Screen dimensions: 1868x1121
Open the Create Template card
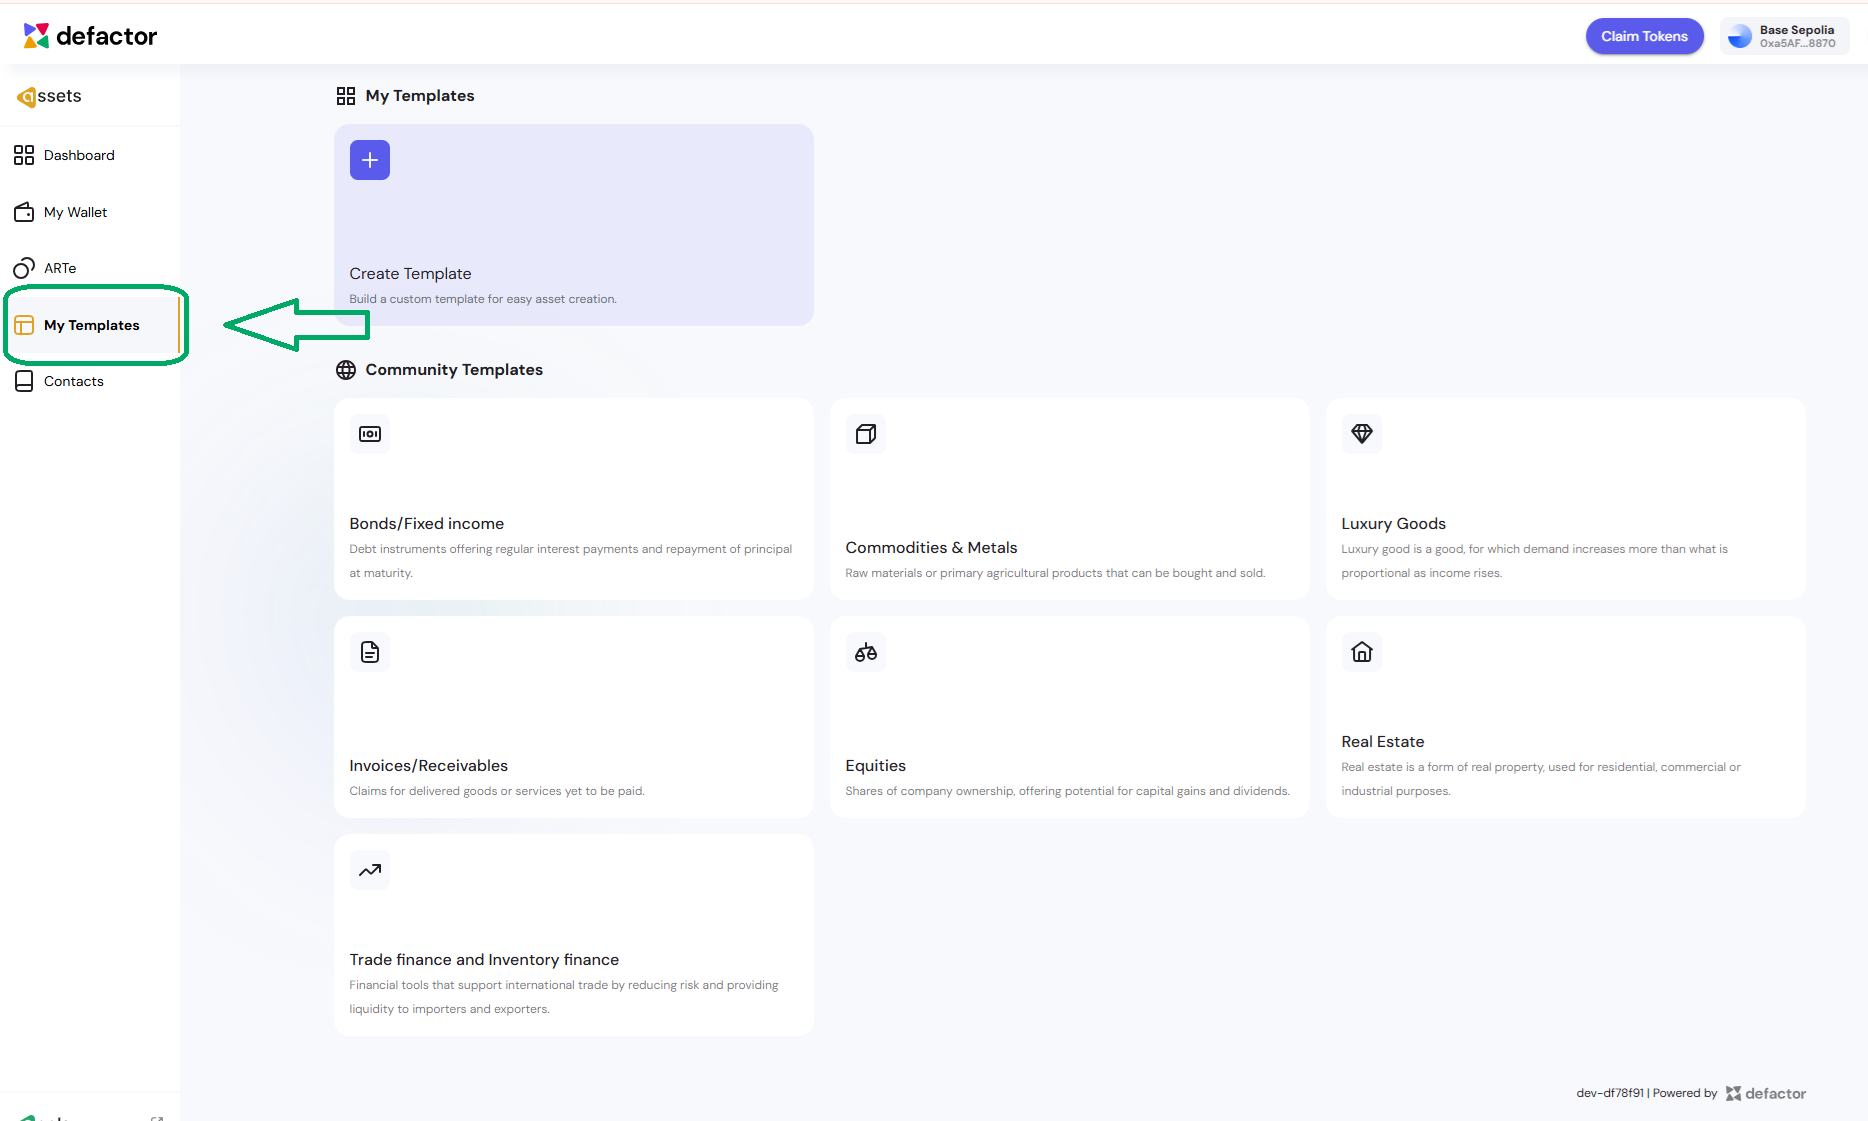pos(573,225)
